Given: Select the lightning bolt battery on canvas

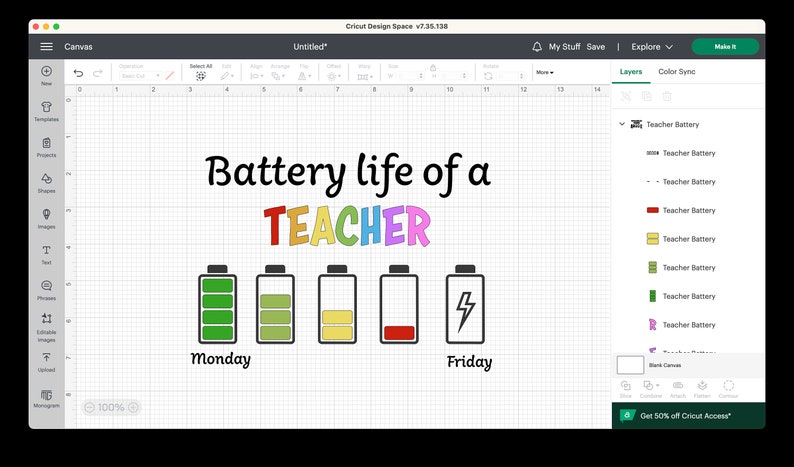Looking at the screenshot, I should pyautogui.click(x=465, y=304).
